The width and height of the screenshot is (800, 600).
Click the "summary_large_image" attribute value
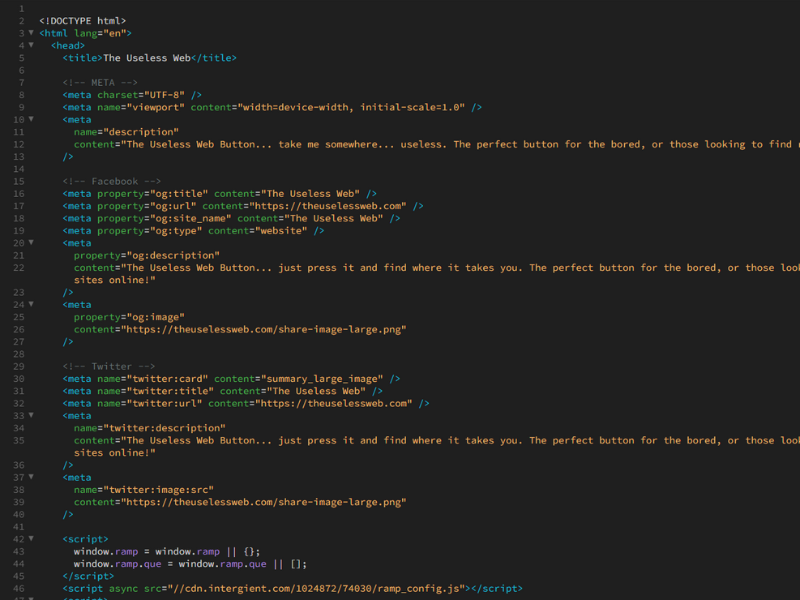[322, 379]
